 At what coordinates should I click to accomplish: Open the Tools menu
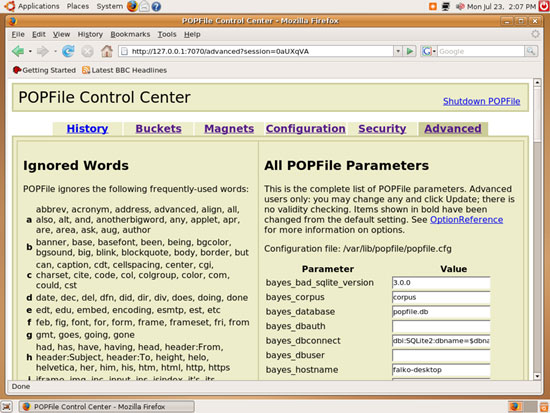167,34
